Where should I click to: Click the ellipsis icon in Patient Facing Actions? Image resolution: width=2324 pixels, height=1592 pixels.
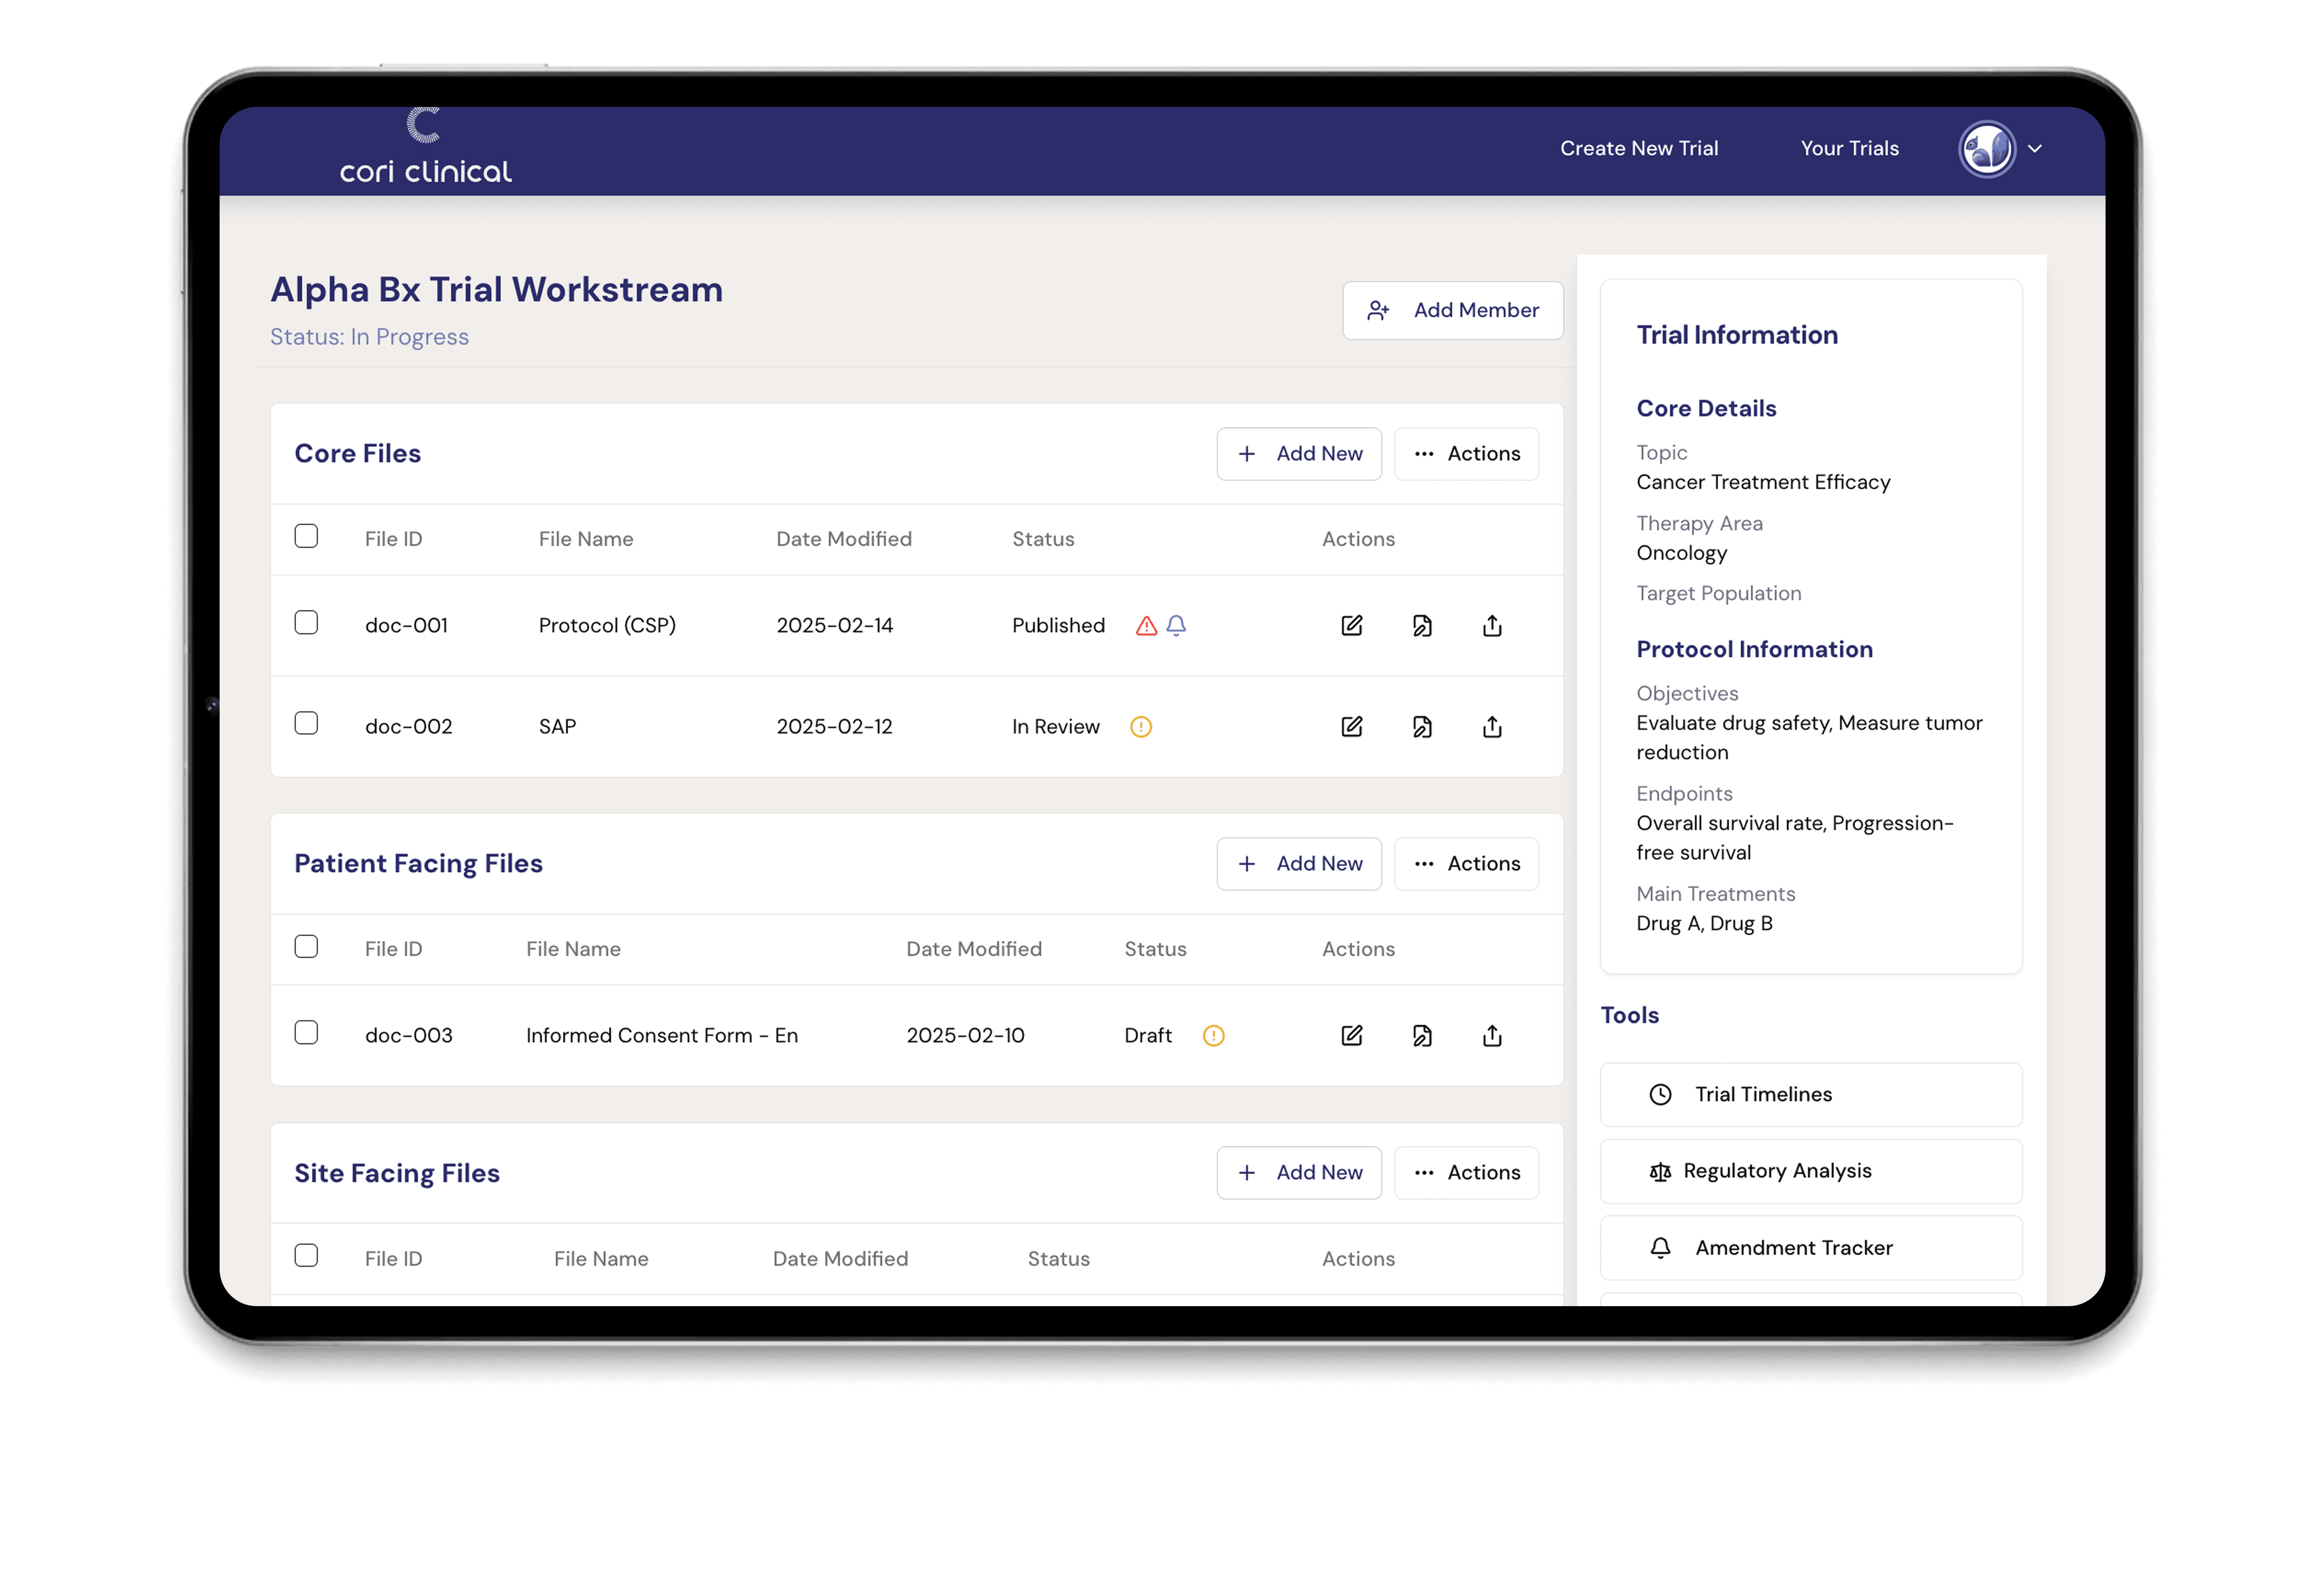click(x=1424, y=864)
